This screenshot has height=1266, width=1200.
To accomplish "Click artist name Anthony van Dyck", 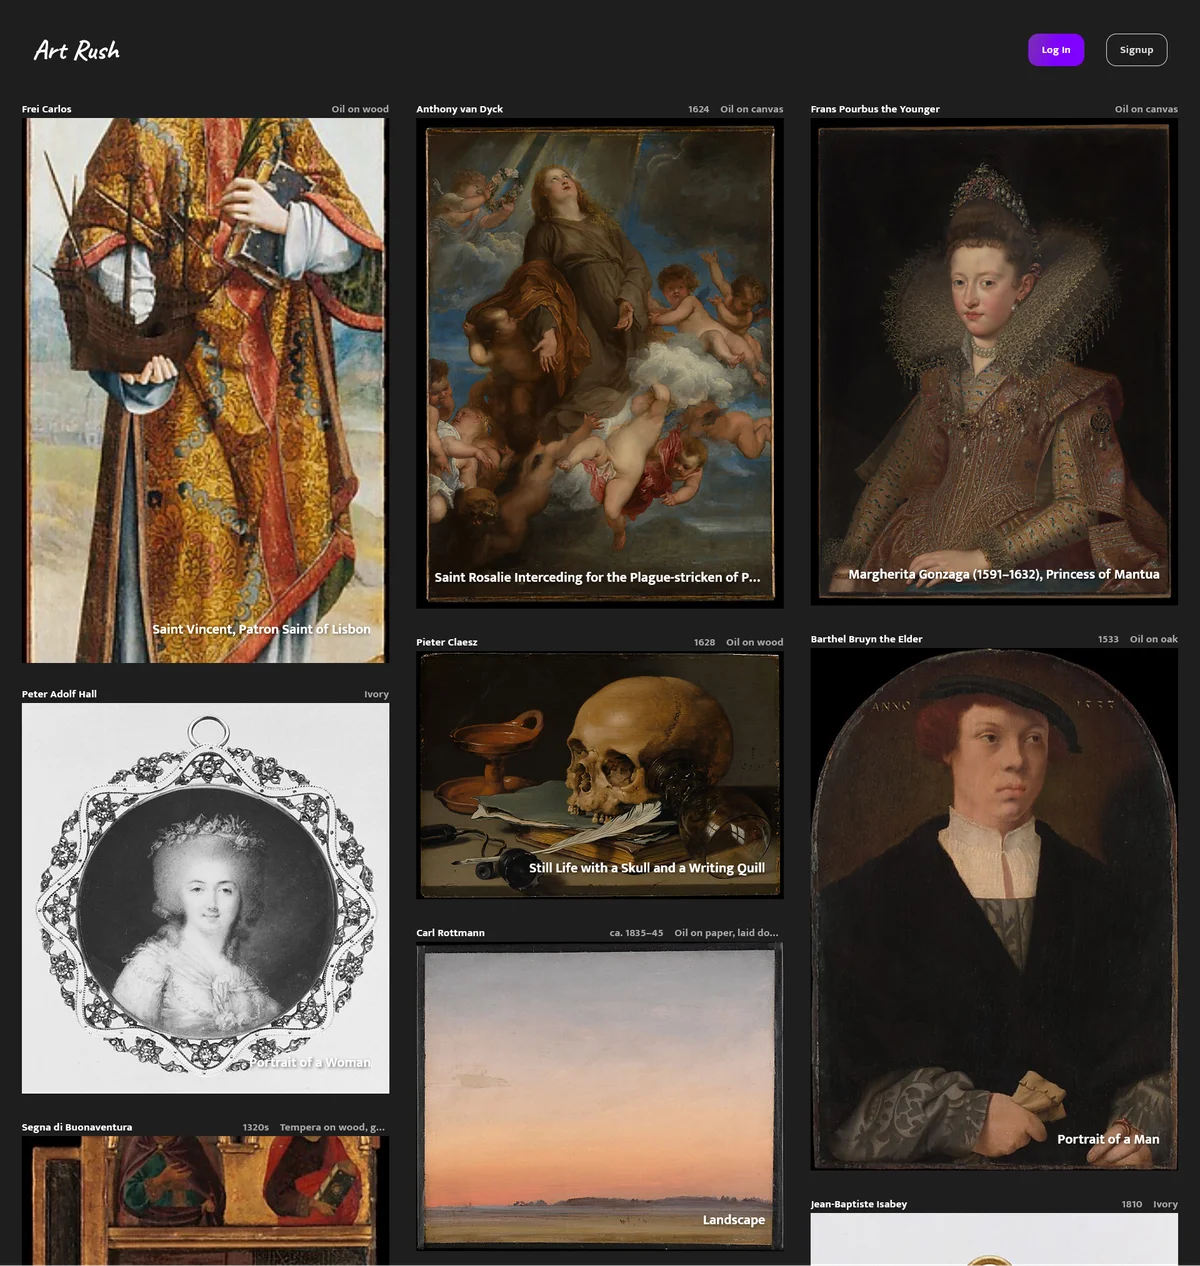I will (459, 109).
